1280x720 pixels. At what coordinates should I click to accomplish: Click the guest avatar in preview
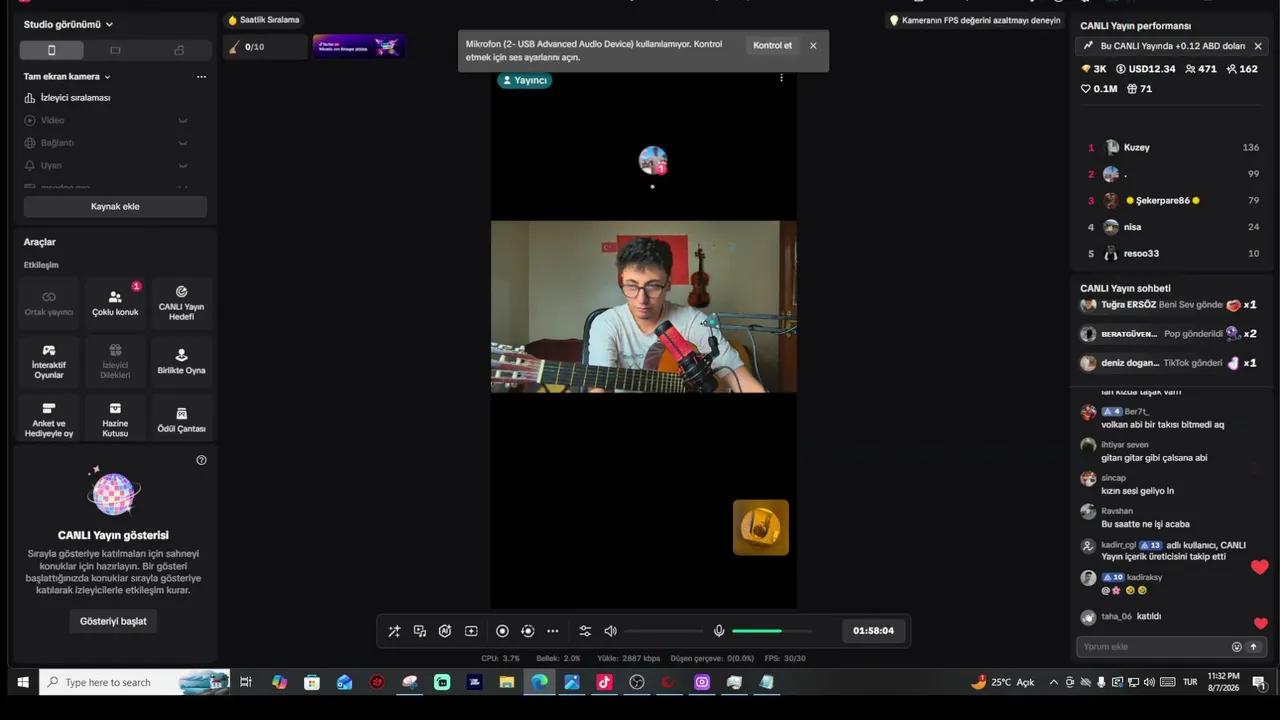pos(653,161)
